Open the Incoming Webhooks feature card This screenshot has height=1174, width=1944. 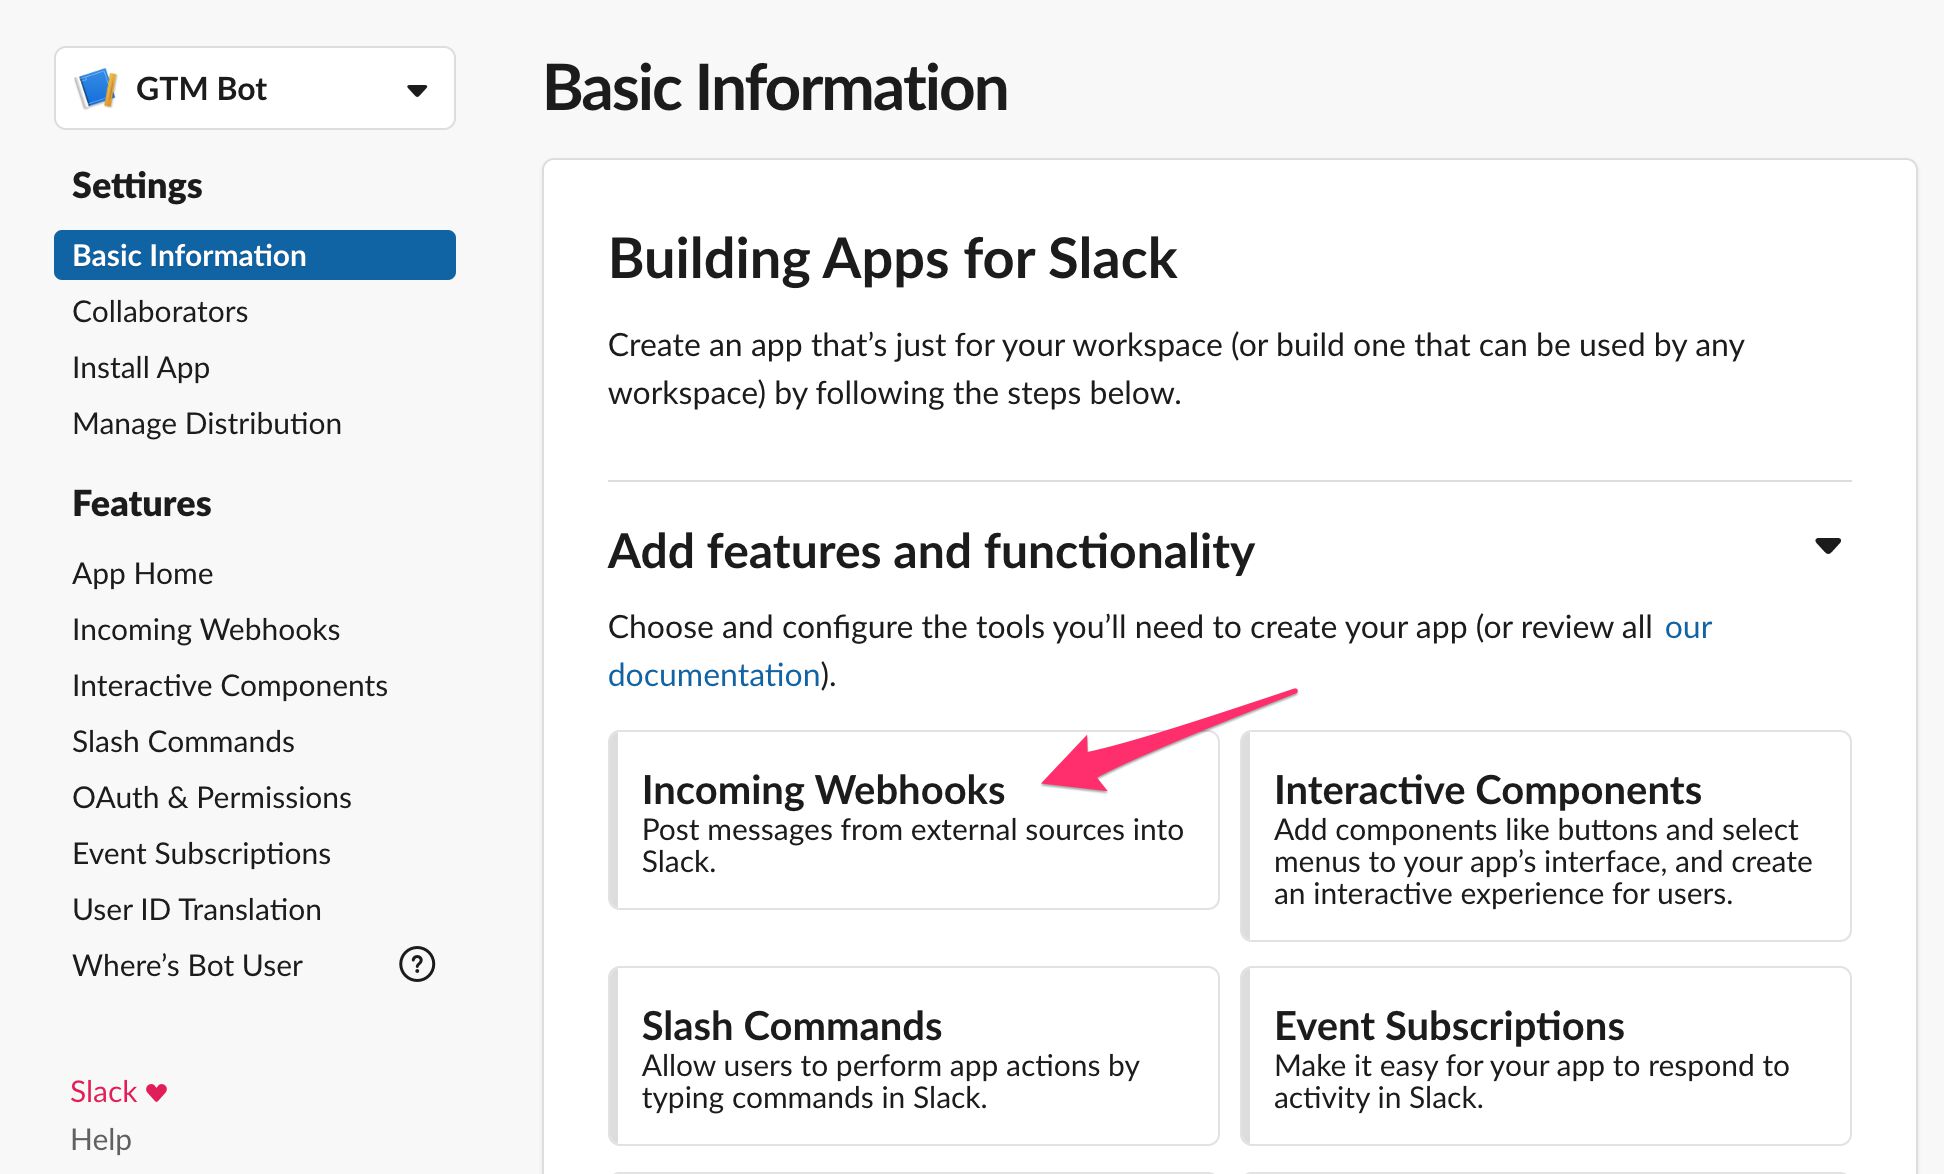[914, 820]
